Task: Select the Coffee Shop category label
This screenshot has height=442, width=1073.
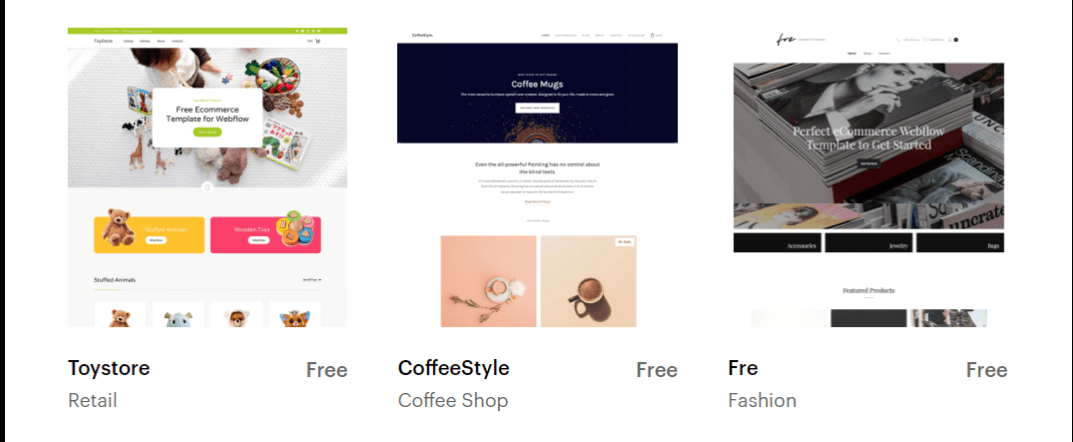Action: [453, 400]
